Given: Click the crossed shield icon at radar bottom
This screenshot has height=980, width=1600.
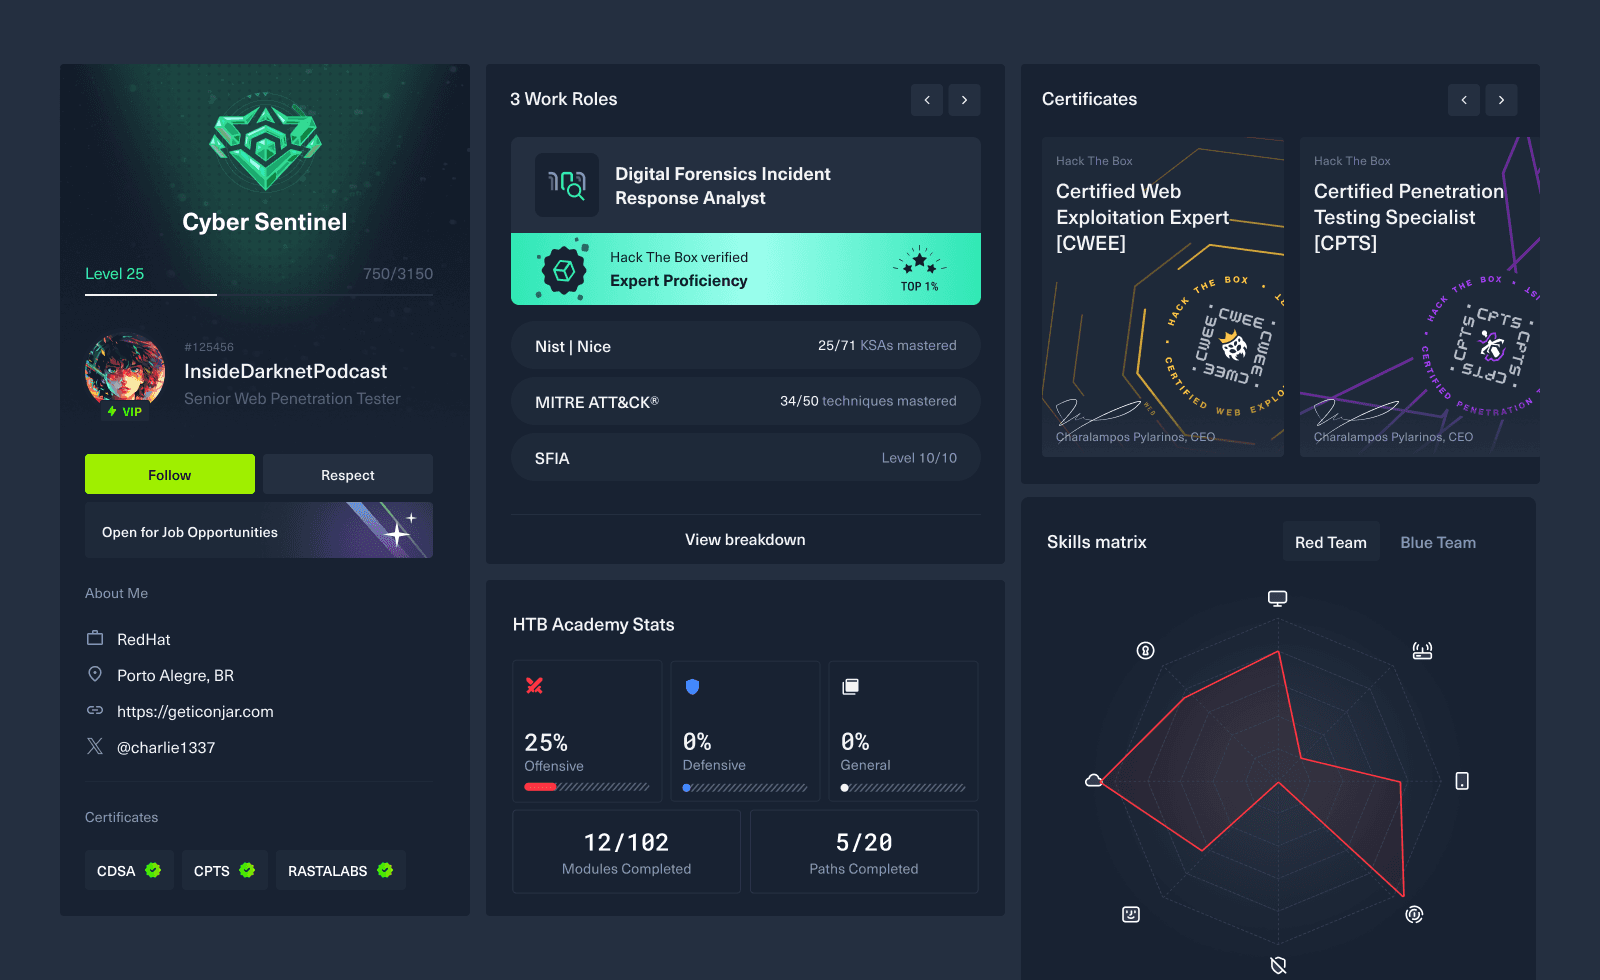Looking at the screenshot, I should click(1278, 965).
